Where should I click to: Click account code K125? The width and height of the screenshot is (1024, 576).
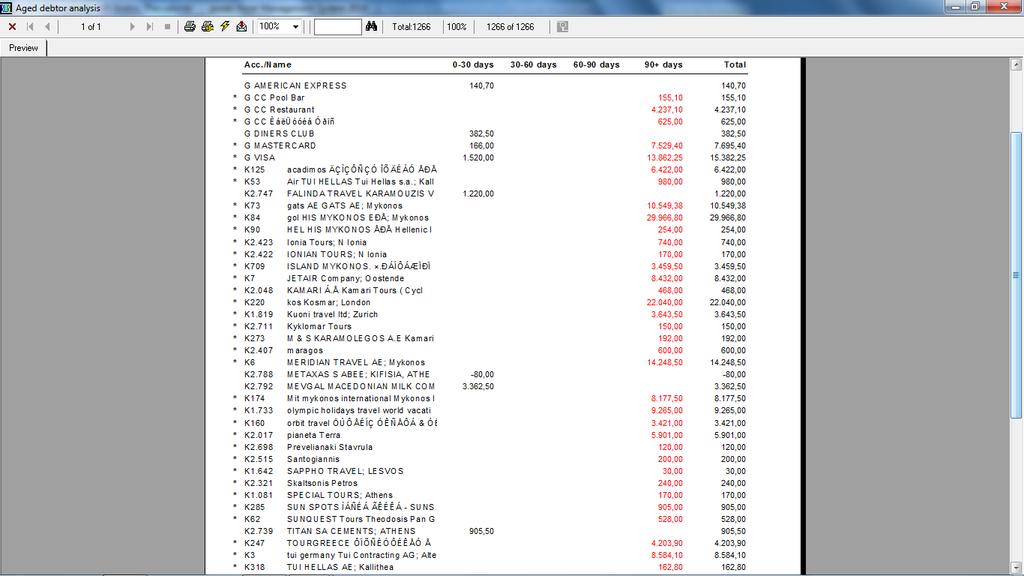click(255, 170)
